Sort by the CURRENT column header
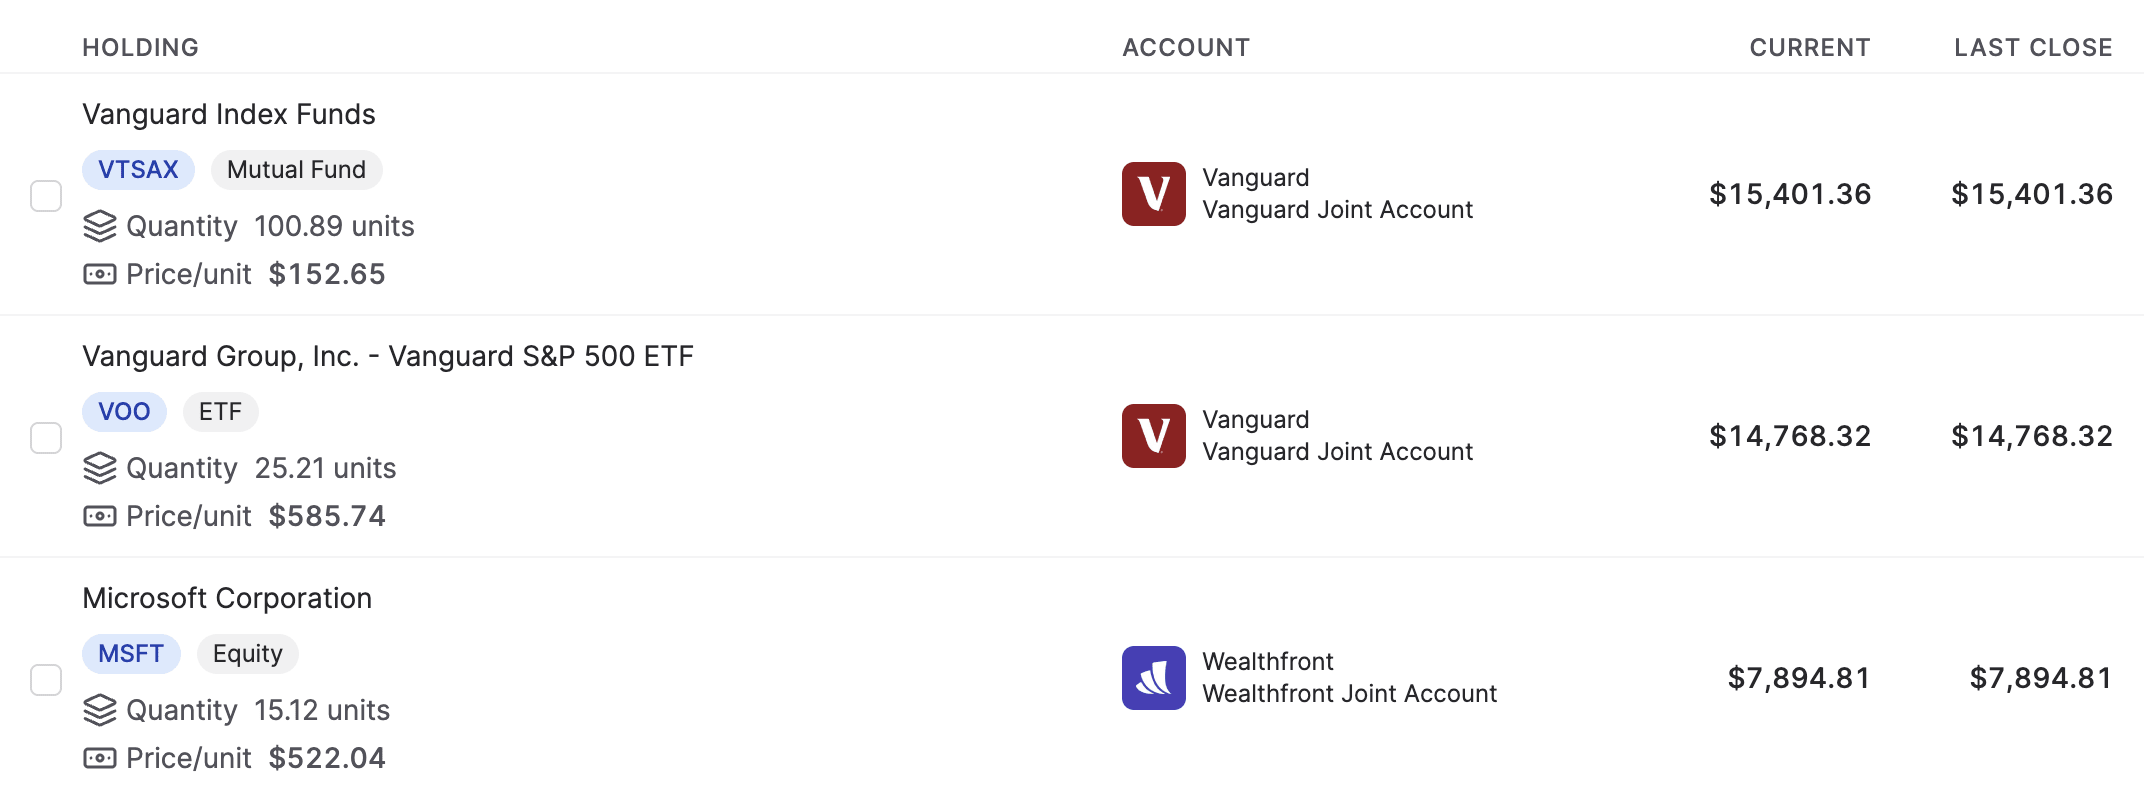Screen dimensions: 2144x796 point(1809,47)
